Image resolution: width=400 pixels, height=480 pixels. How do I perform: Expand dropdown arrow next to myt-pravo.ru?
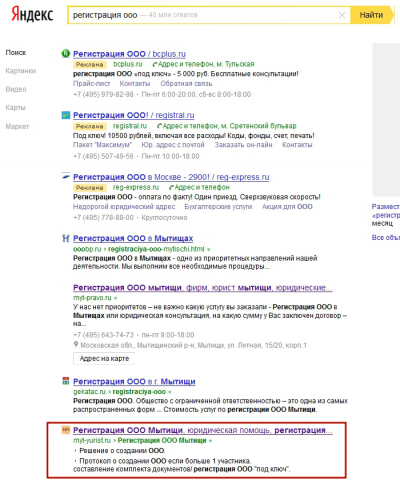(x=116, y=298)
